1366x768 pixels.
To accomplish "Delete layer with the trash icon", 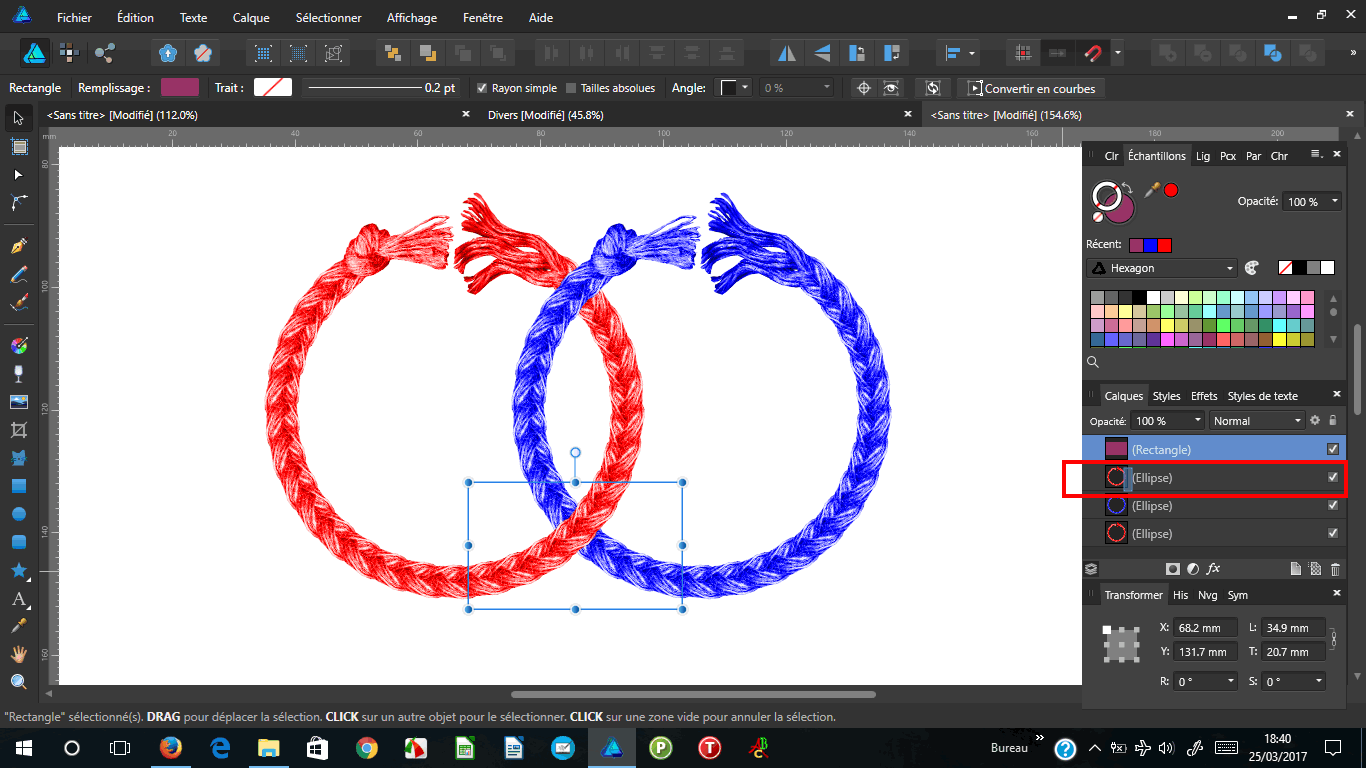I will click(1335, 569).
